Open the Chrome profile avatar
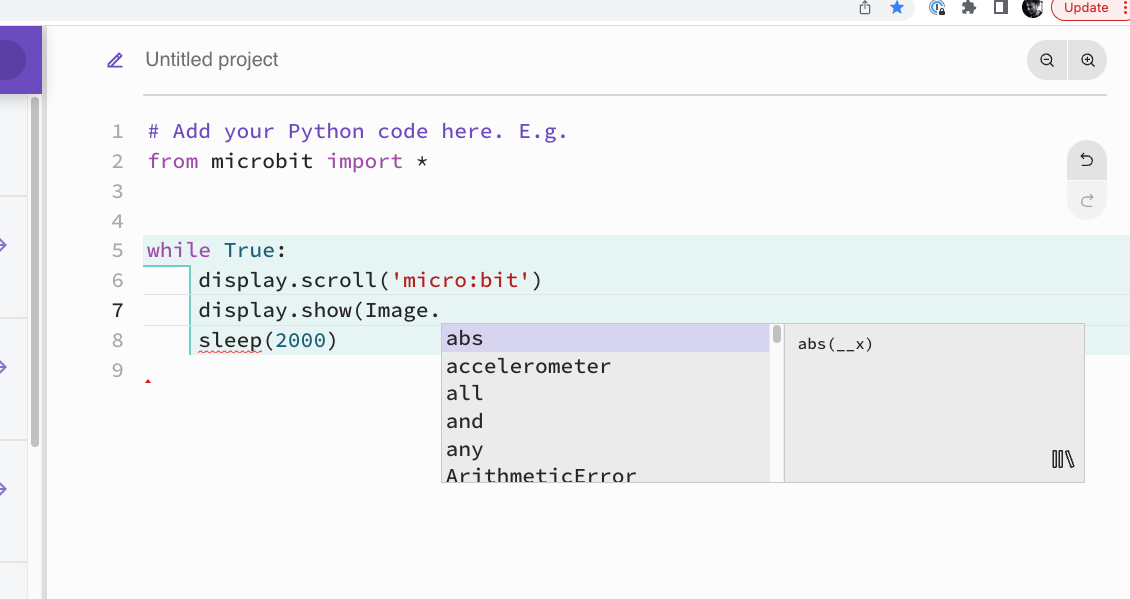 pos(1033,9)
